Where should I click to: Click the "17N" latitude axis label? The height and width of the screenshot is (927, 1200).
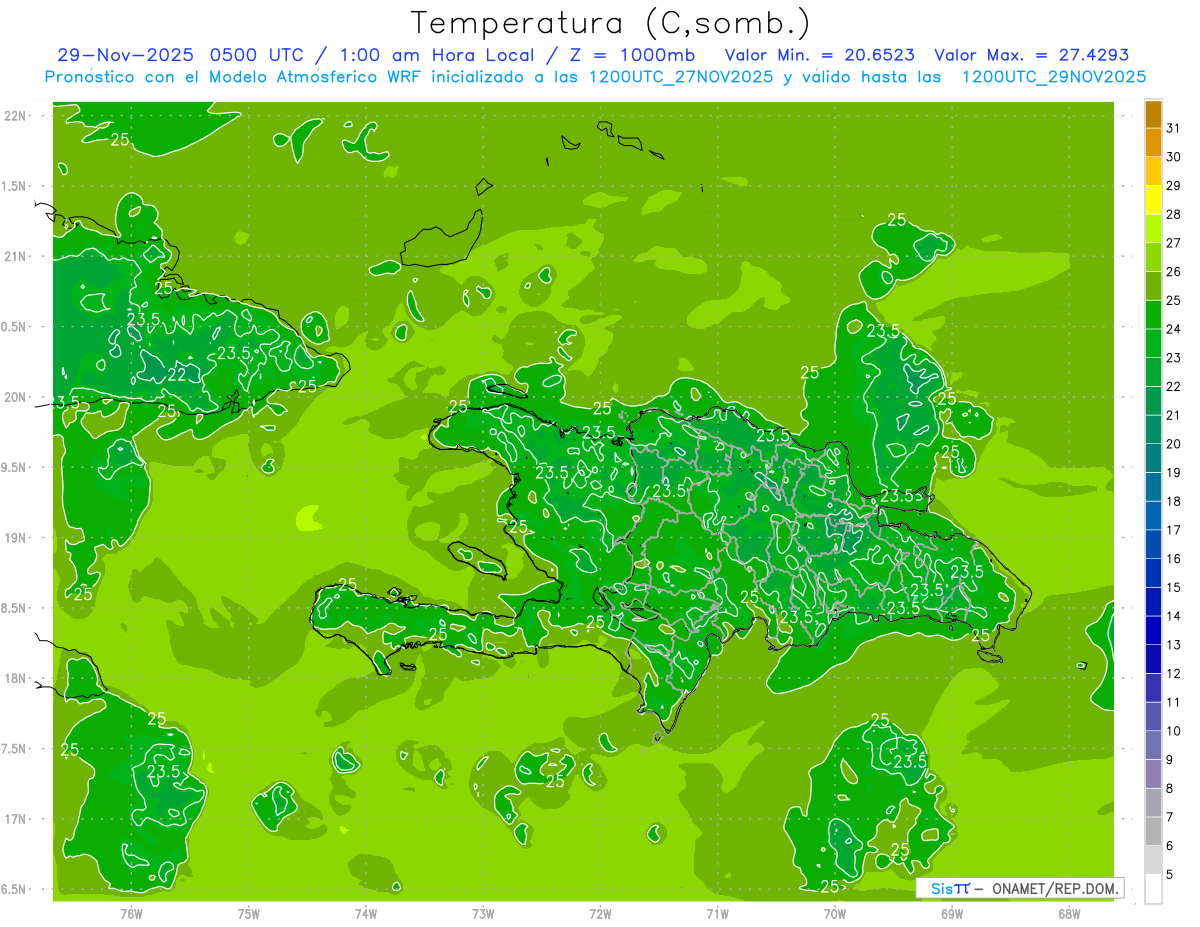[16, 819]
